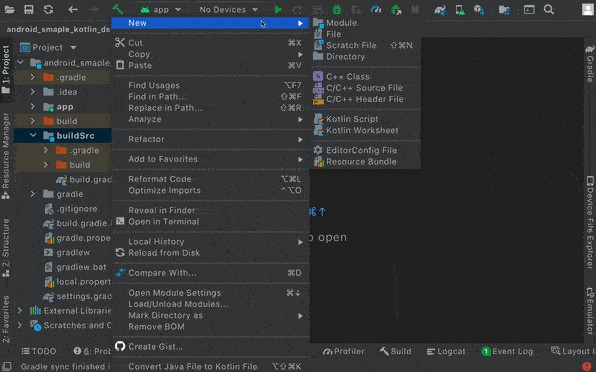
Task: Choose Cut from the context menu
Action: tap(210, 43)
